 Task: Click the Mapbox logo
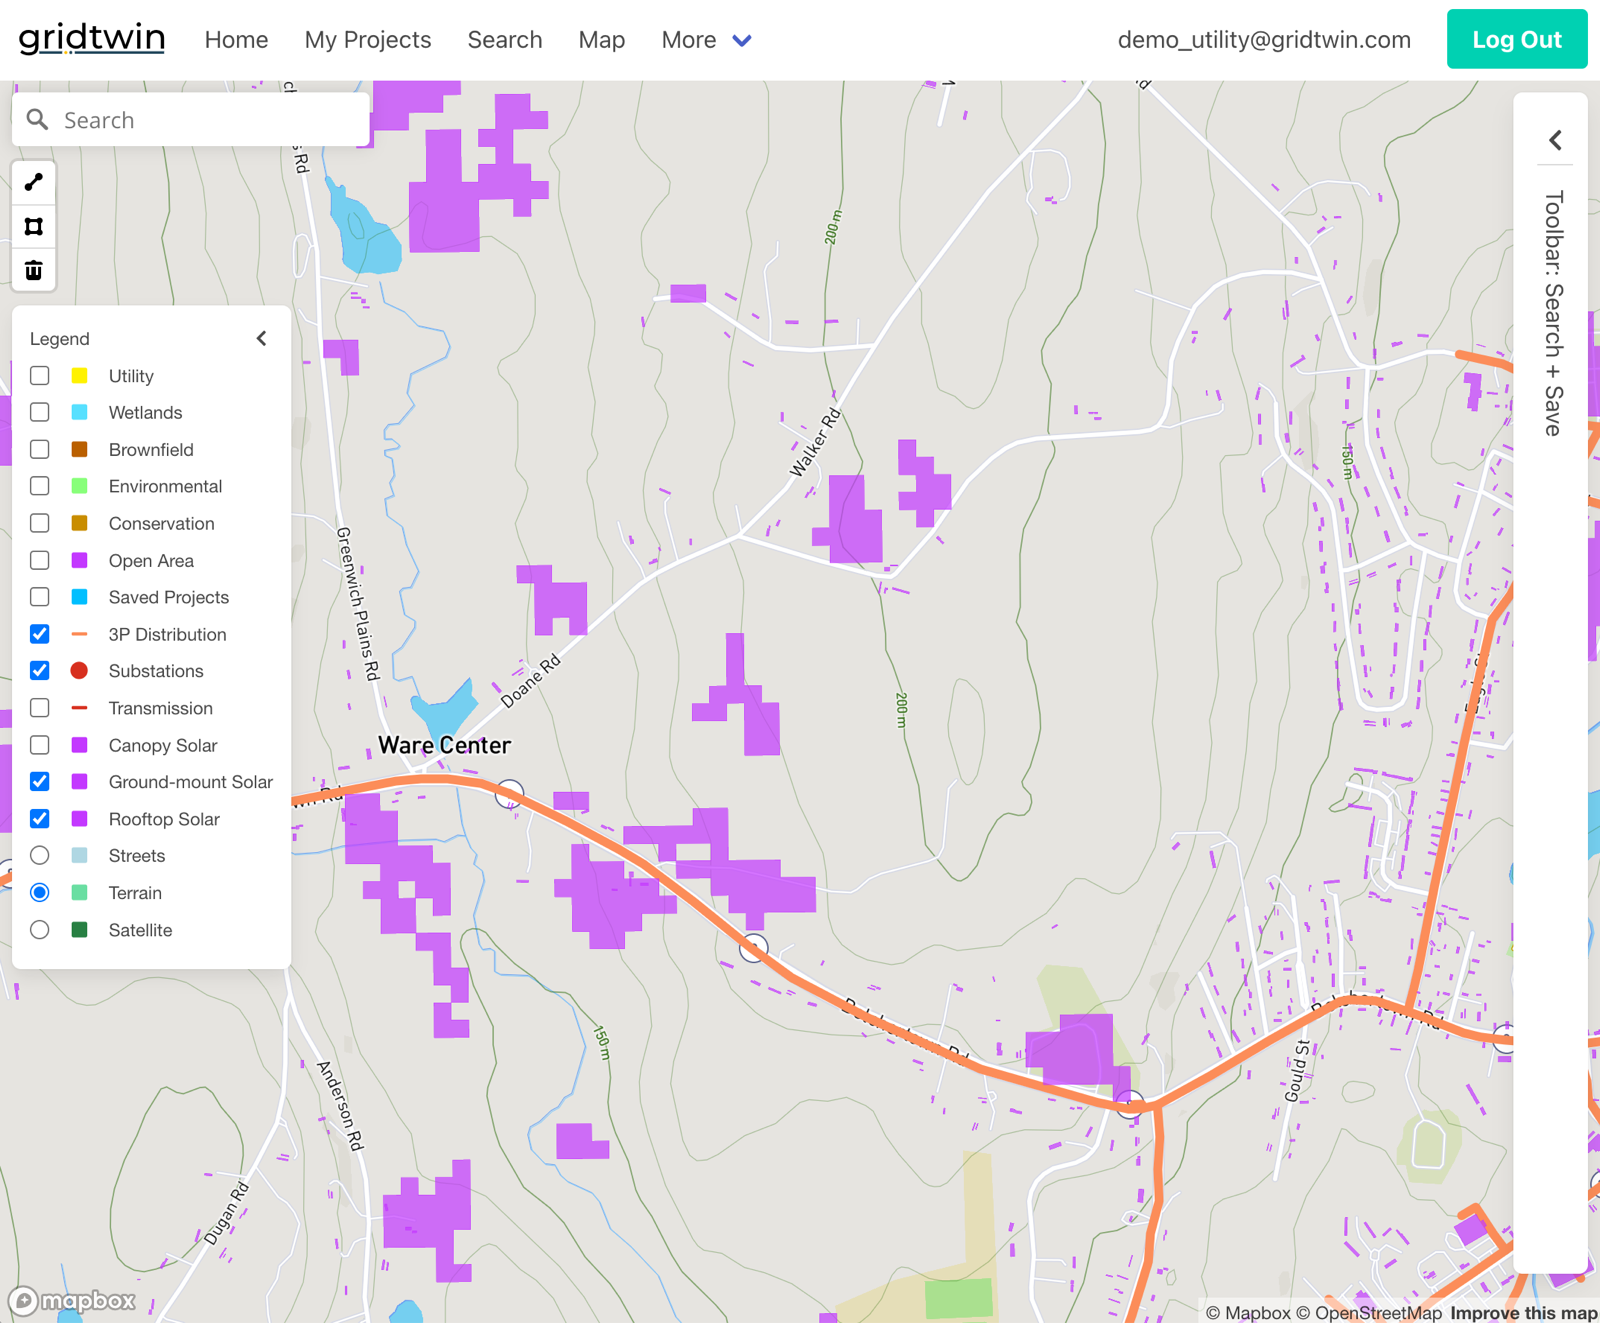[73, 1300]
